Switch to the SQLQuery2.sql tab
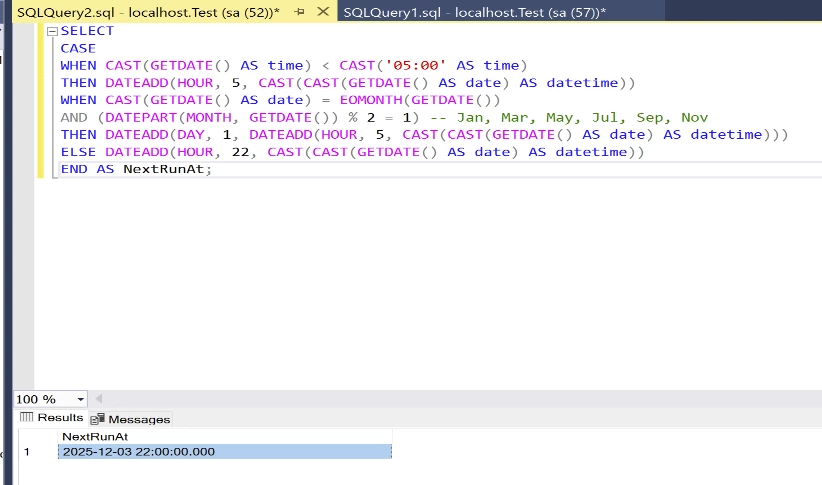This screenshot has width=822, height=485. click(148, 12)
